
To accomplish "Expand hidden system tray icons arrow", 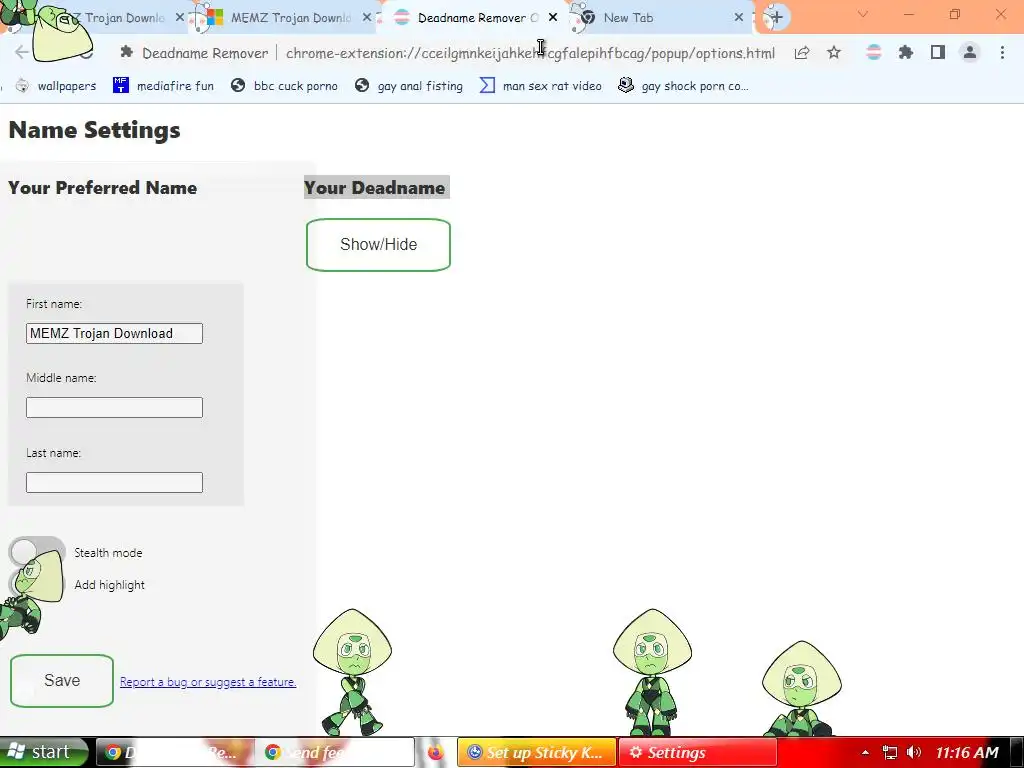I will [x=865, y=752].
